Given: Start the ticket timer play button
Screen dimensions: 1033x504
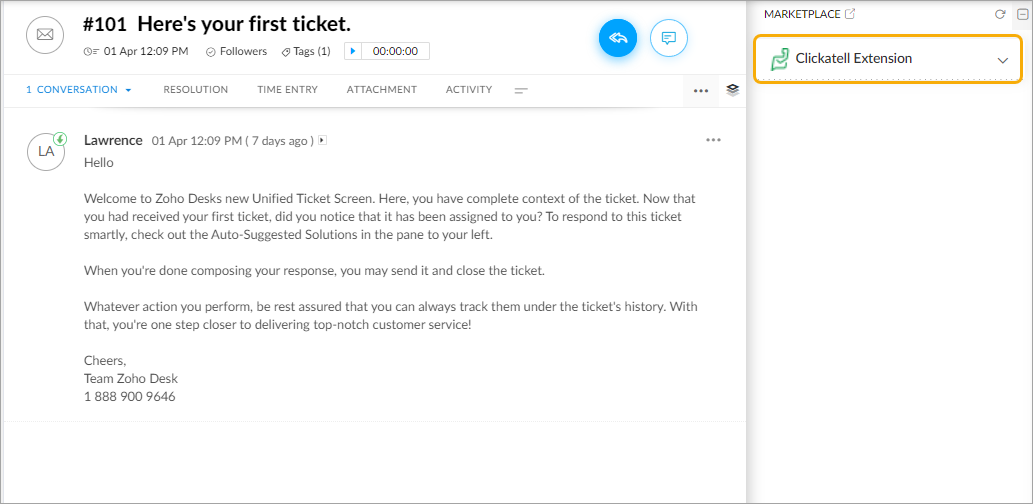Looking at the screenshot, I should 353,51.
